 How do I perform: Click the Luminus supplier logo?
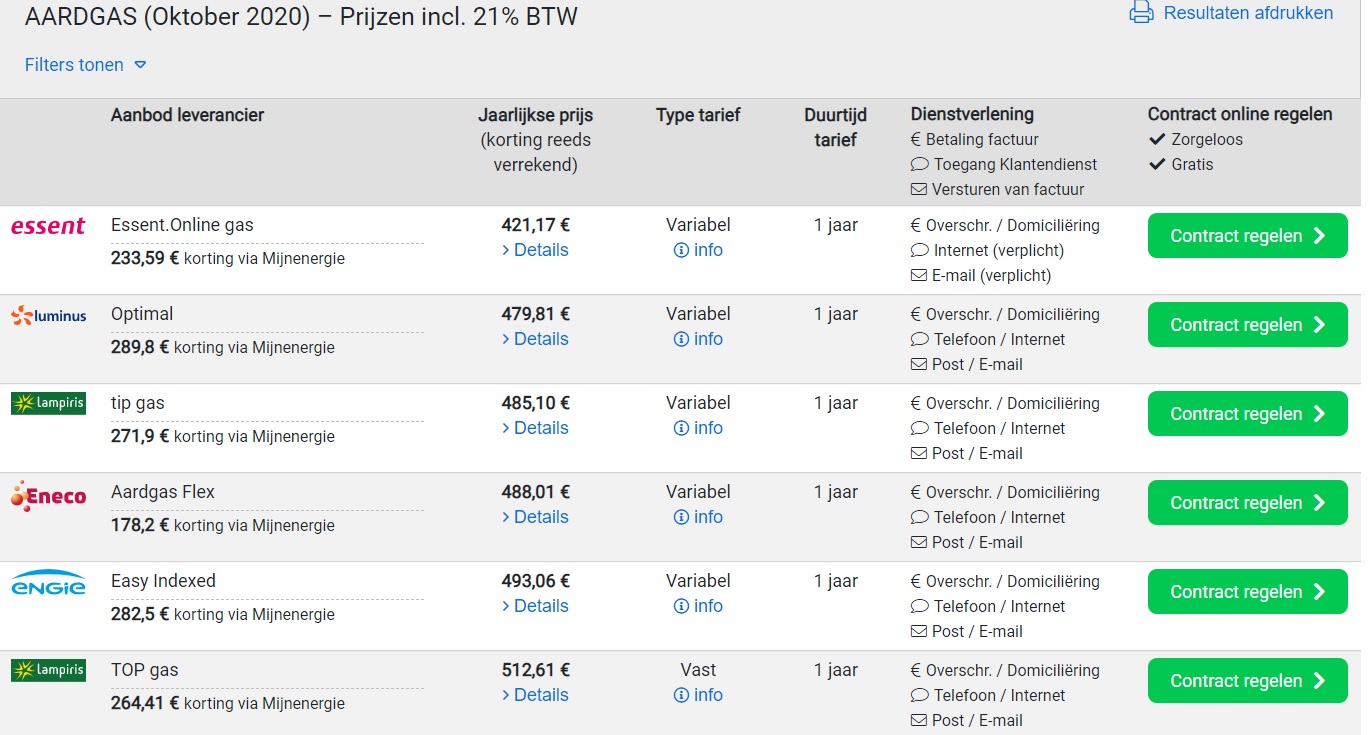(48, 316)
